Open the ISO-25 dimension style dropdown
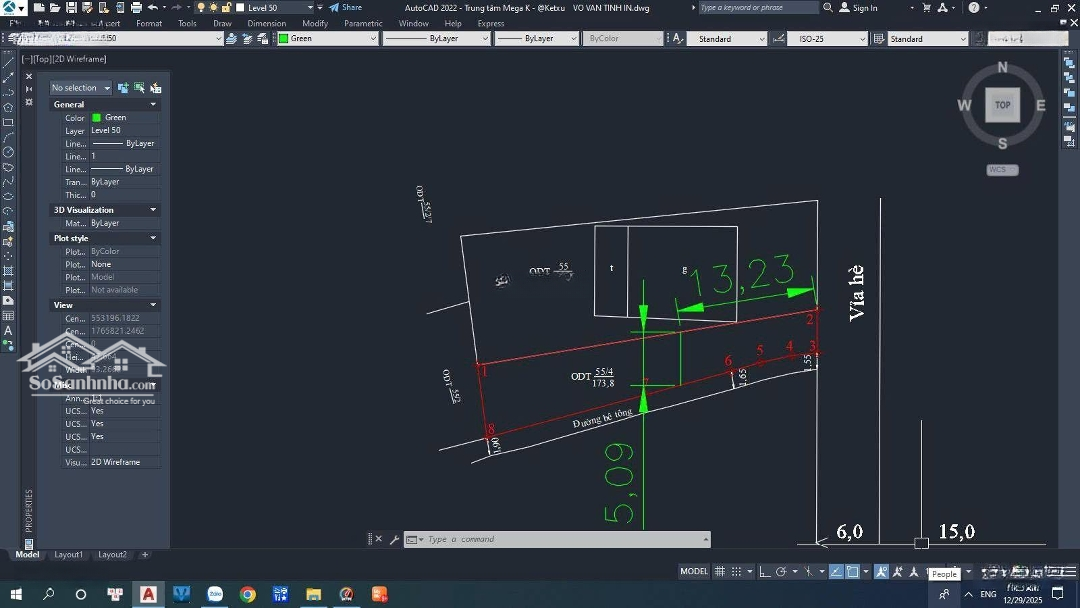Screen dimensions: 1080x608 (x=826, y=39)
